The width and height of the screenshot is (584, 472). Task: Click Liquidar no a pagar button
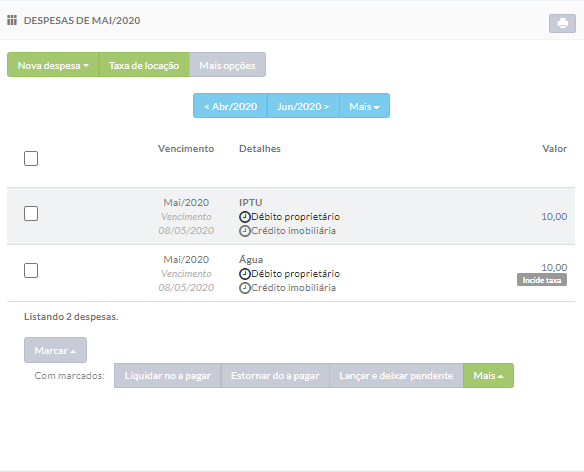point(168,376)
